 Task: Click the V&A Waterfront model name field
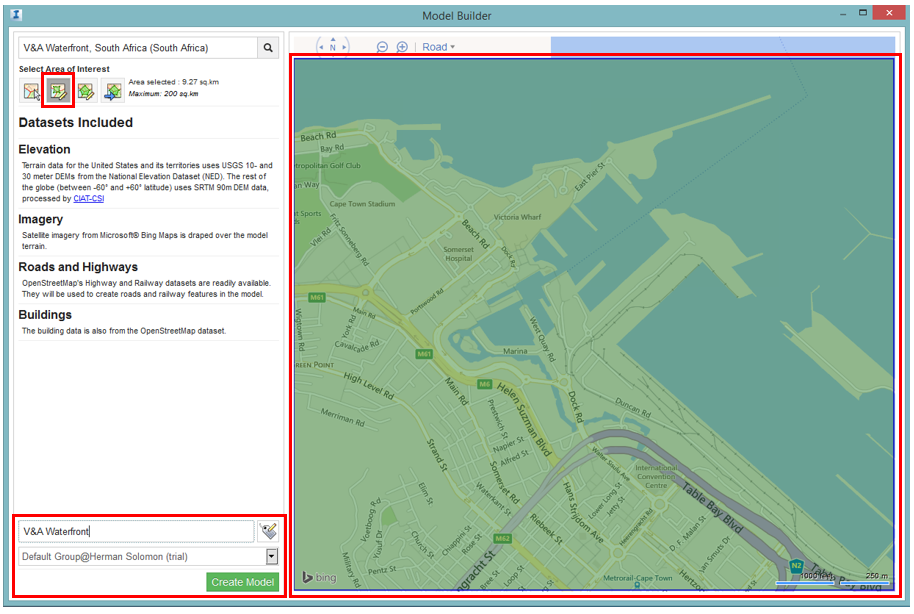(x=136, y=531)
